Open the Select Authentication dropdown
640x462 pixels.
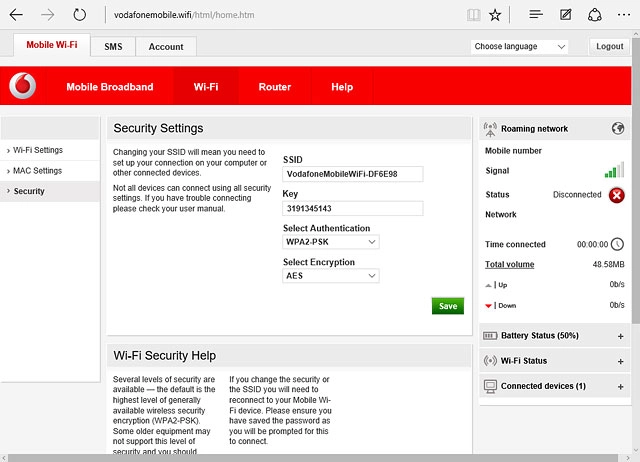(331, 242)
